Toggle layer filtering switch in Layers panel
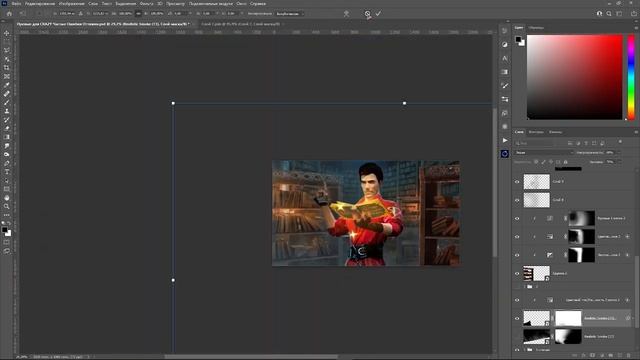Viewport: 640px width, 360px height. (620, 142)
